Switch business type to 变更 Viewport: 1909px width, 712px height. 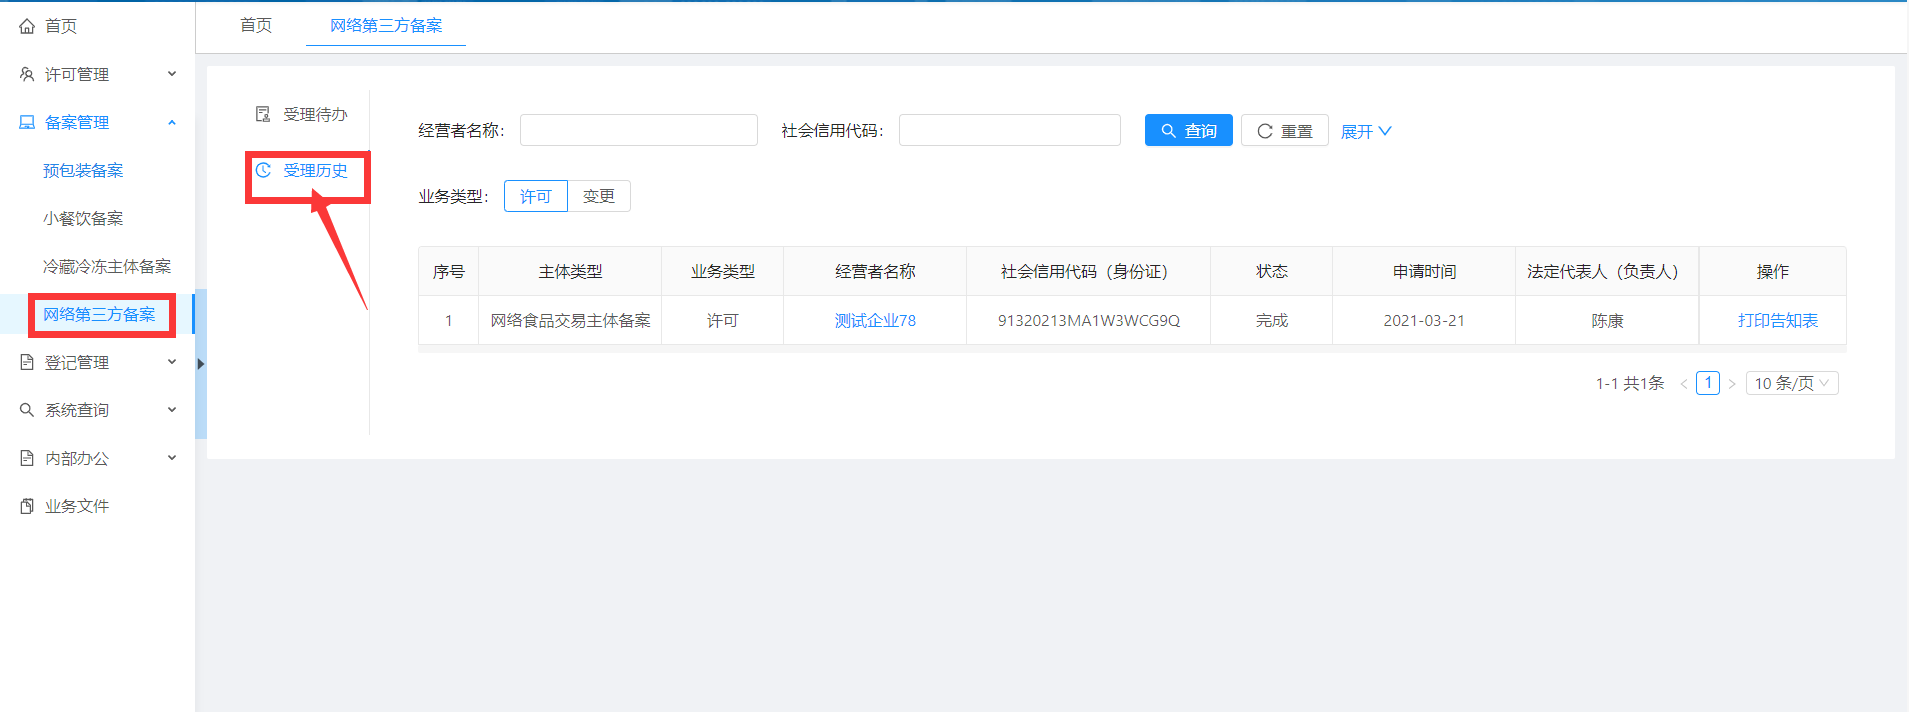599,196
